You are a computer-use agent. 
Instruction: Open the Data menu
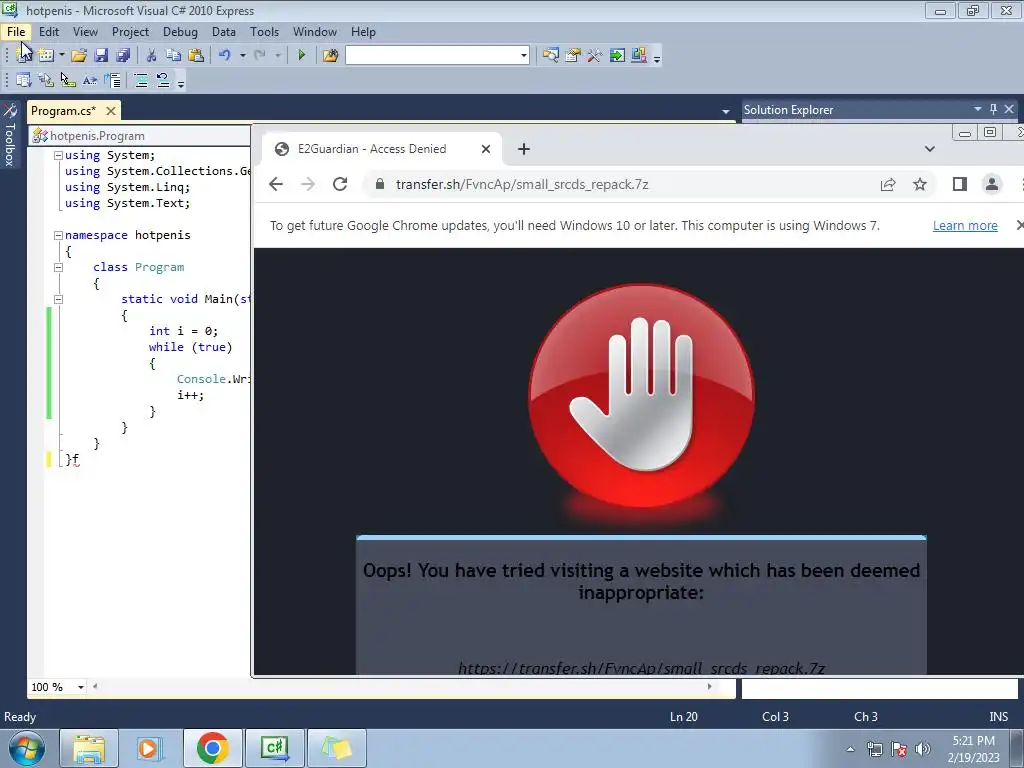(x=224, y=31)
